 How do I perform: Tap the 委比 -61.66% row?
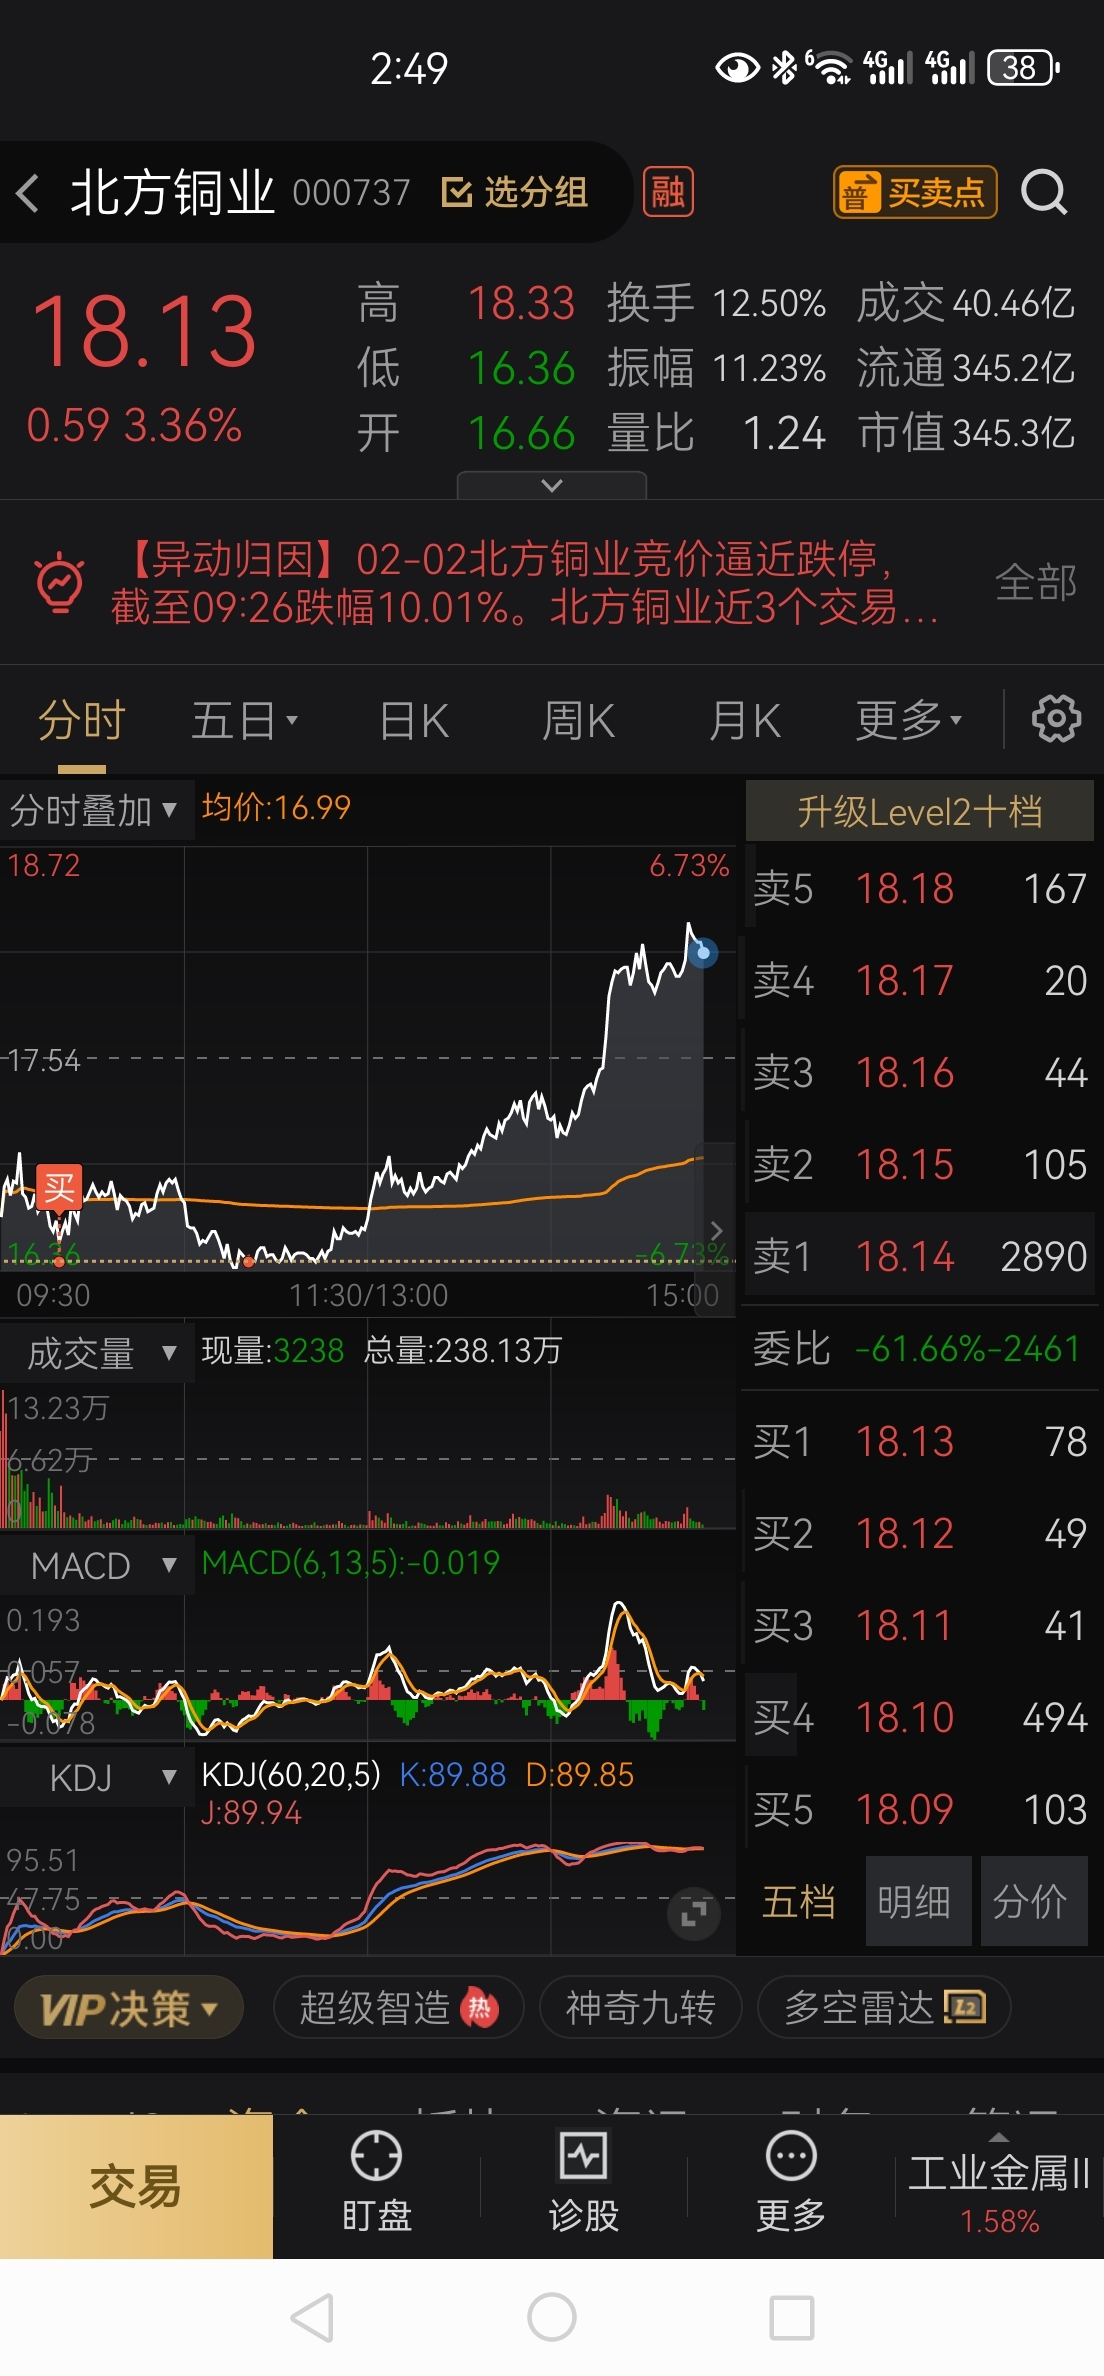pos(920,1349)
